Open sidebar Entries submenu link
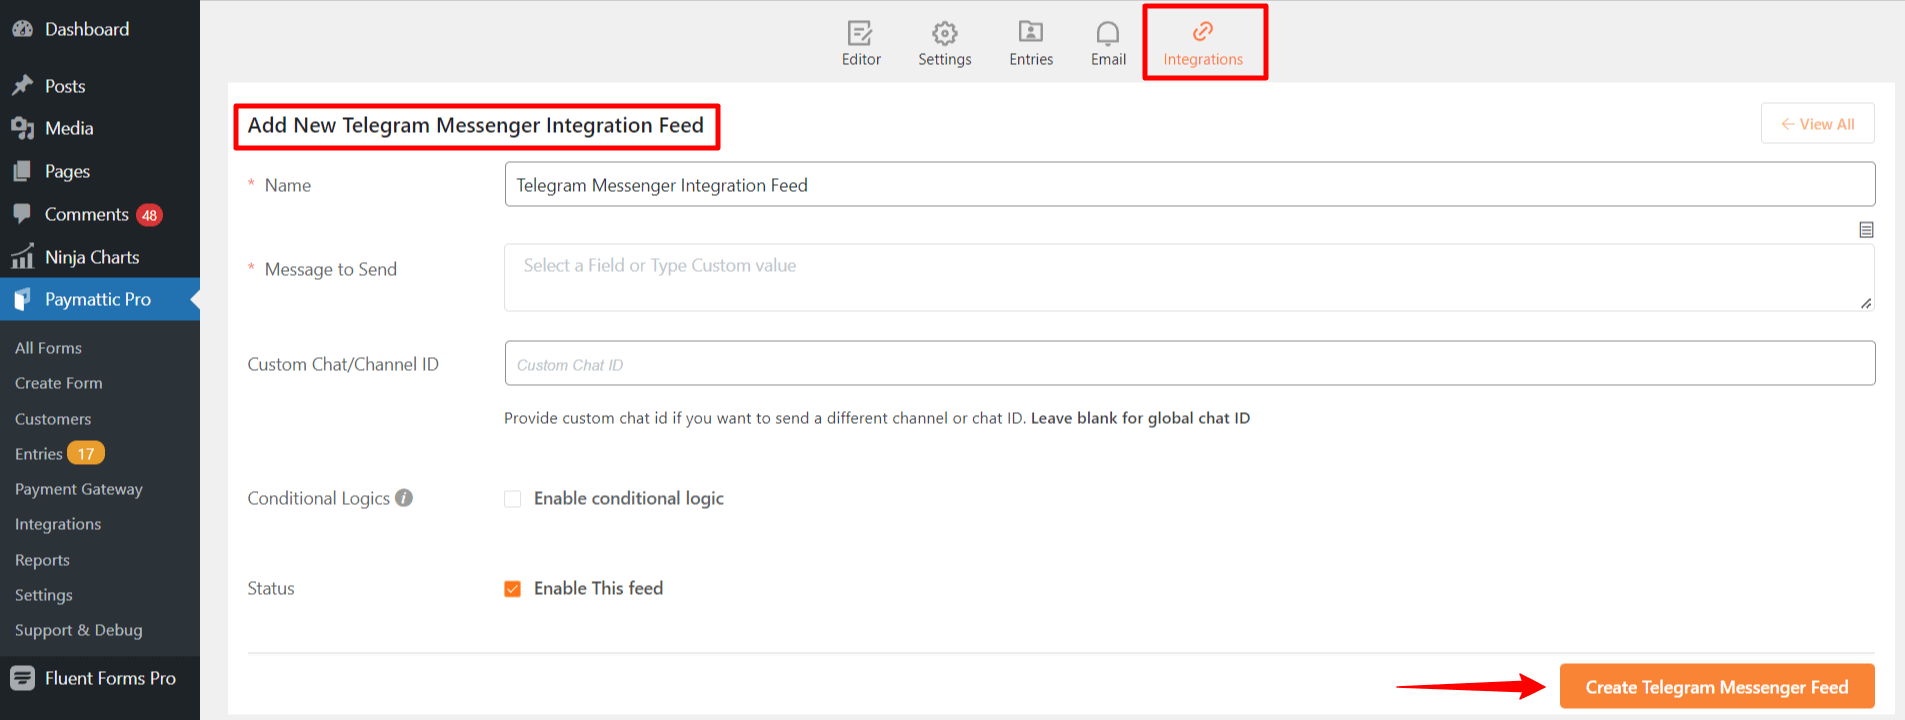 point(38,454)
